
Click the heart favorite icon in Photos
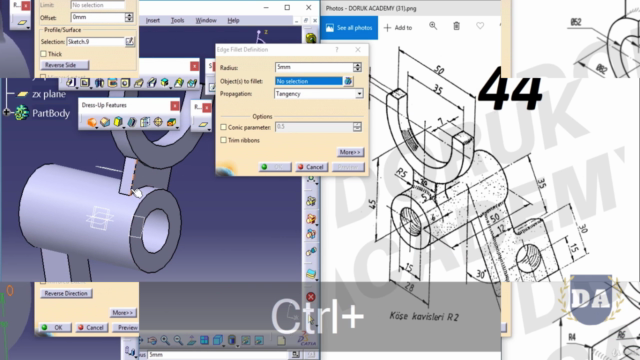coord(480,27)
